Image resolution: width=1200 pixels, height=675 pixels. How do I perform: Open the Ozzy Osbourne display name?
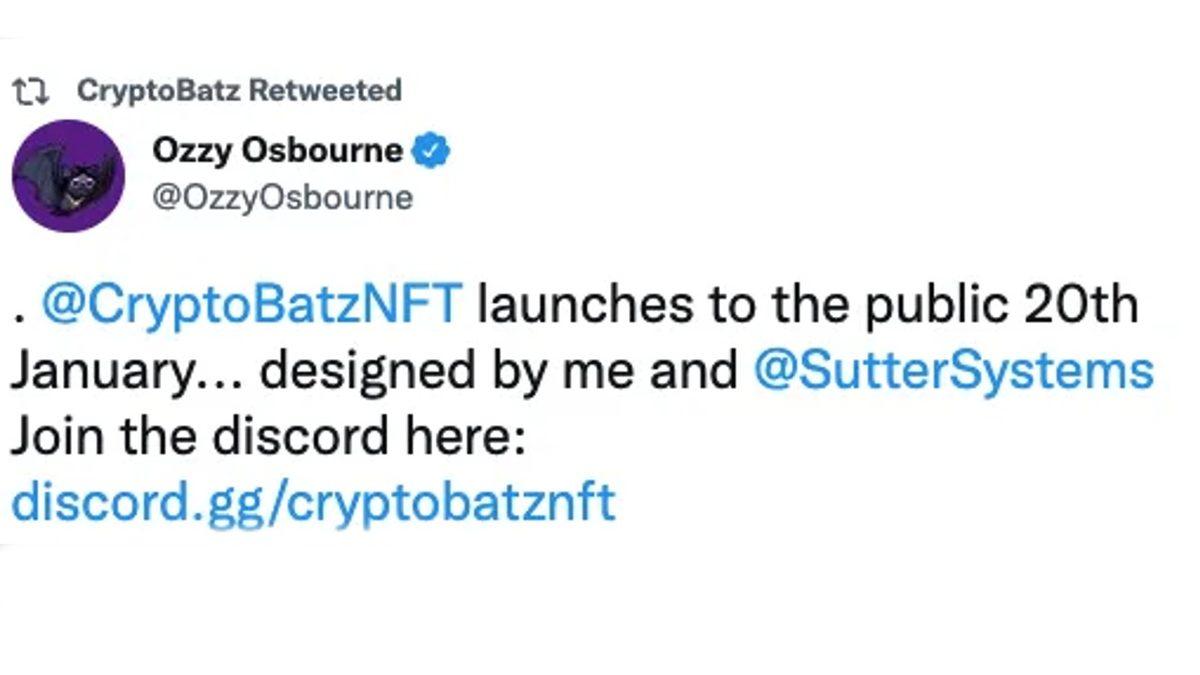tap(278, 151)
